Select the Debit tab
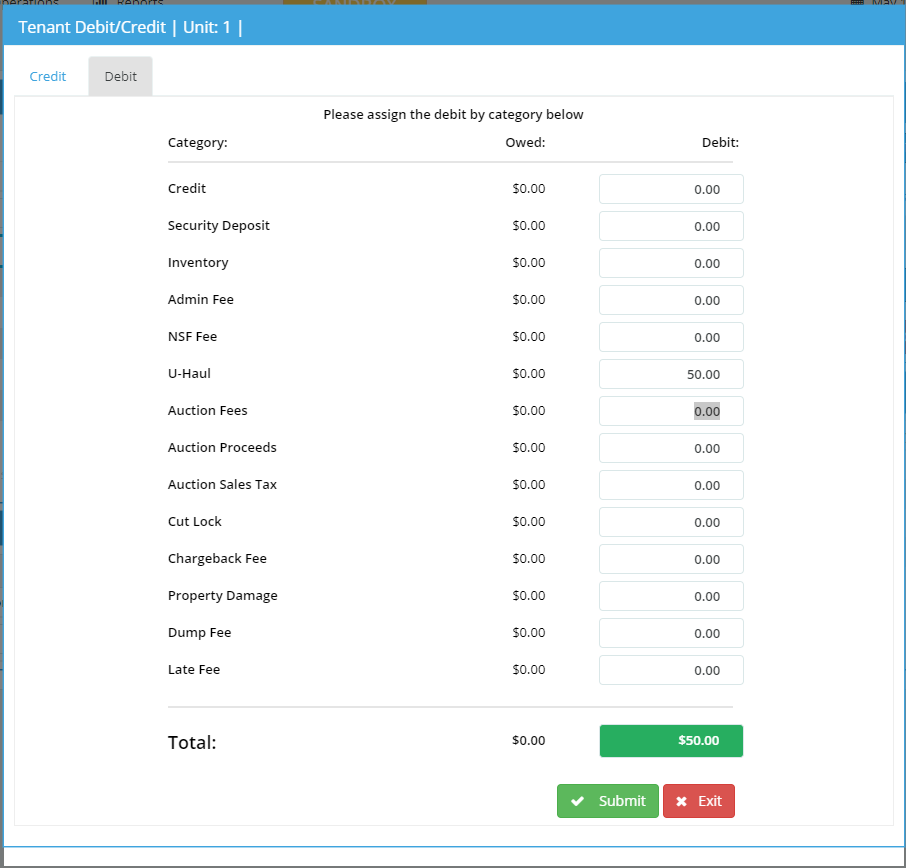This screenshot has height=868, width=906. (120, 76)
